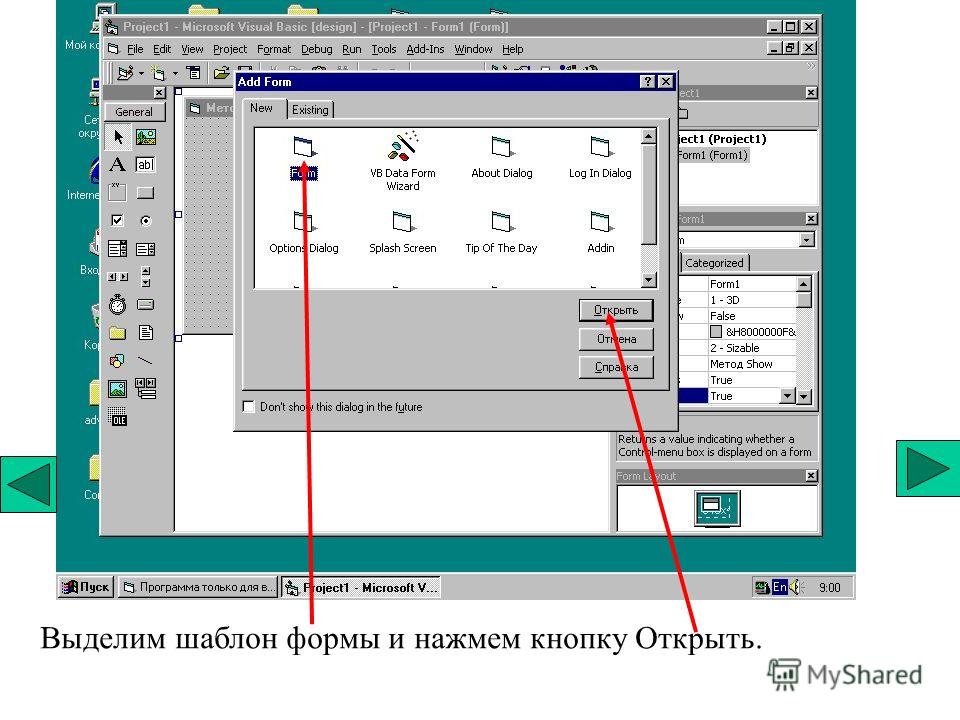
Task: Select the ListBox control tool
Action: [x=146, y=249]
